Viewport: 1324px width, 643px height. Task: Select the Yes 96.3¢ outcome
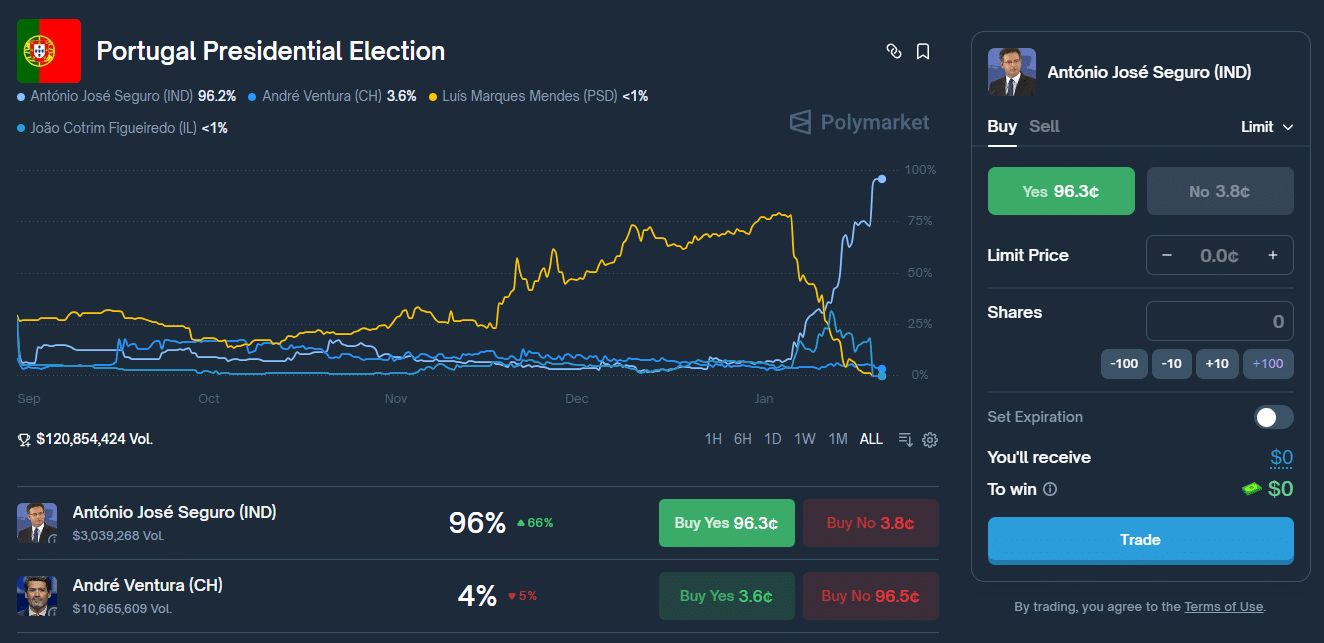click(1061, 191)
